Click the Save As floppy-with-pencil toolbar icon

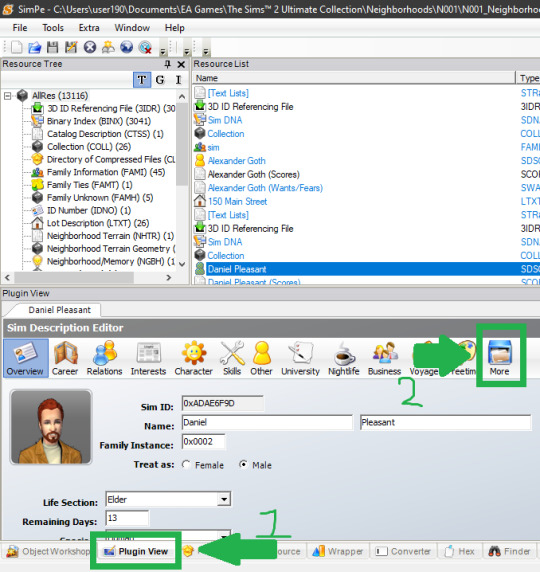tap(71, 47)
